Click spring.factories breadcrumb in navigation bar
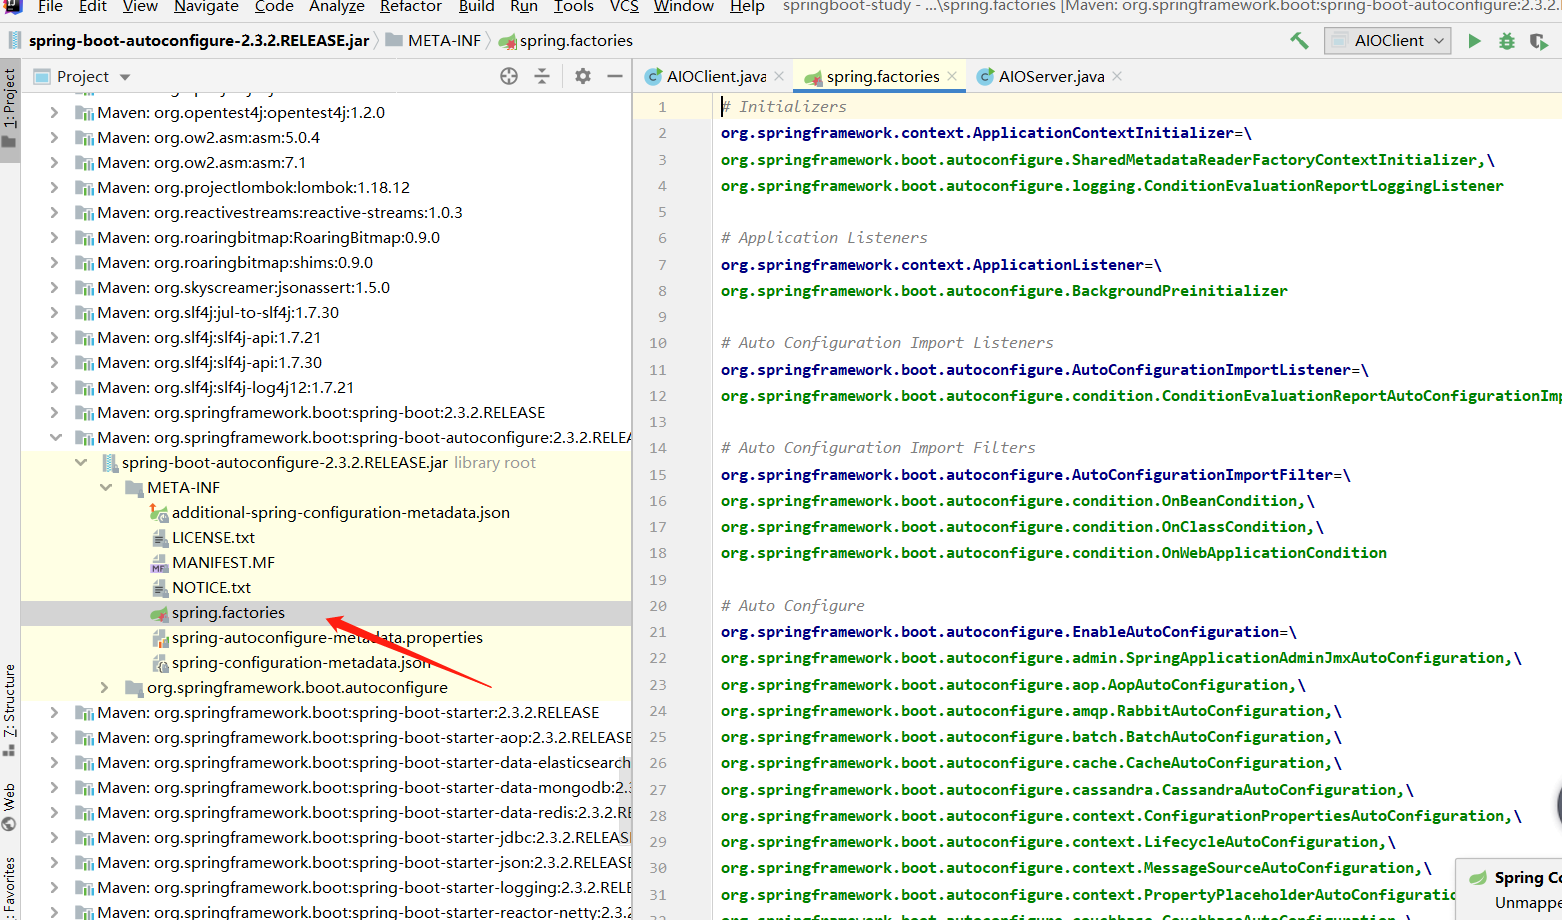This screenshot has height=920, width=1562. click(x=576, y=41)
